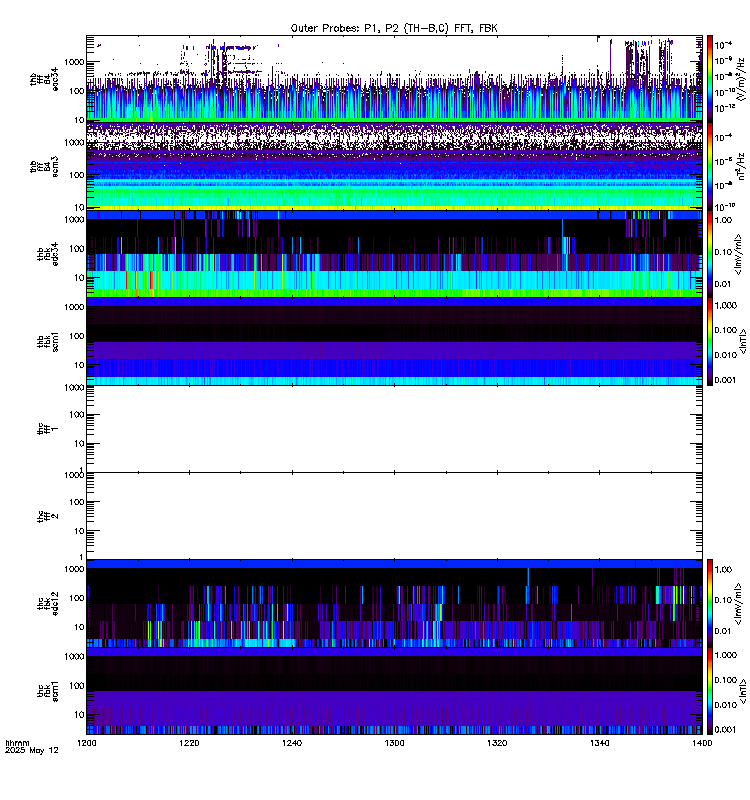Select the 'thb fbk edc34' panel label
Image resolution: width=750 pixels, height=800 pixels.
pyautogui.click(x=48, y=254)
